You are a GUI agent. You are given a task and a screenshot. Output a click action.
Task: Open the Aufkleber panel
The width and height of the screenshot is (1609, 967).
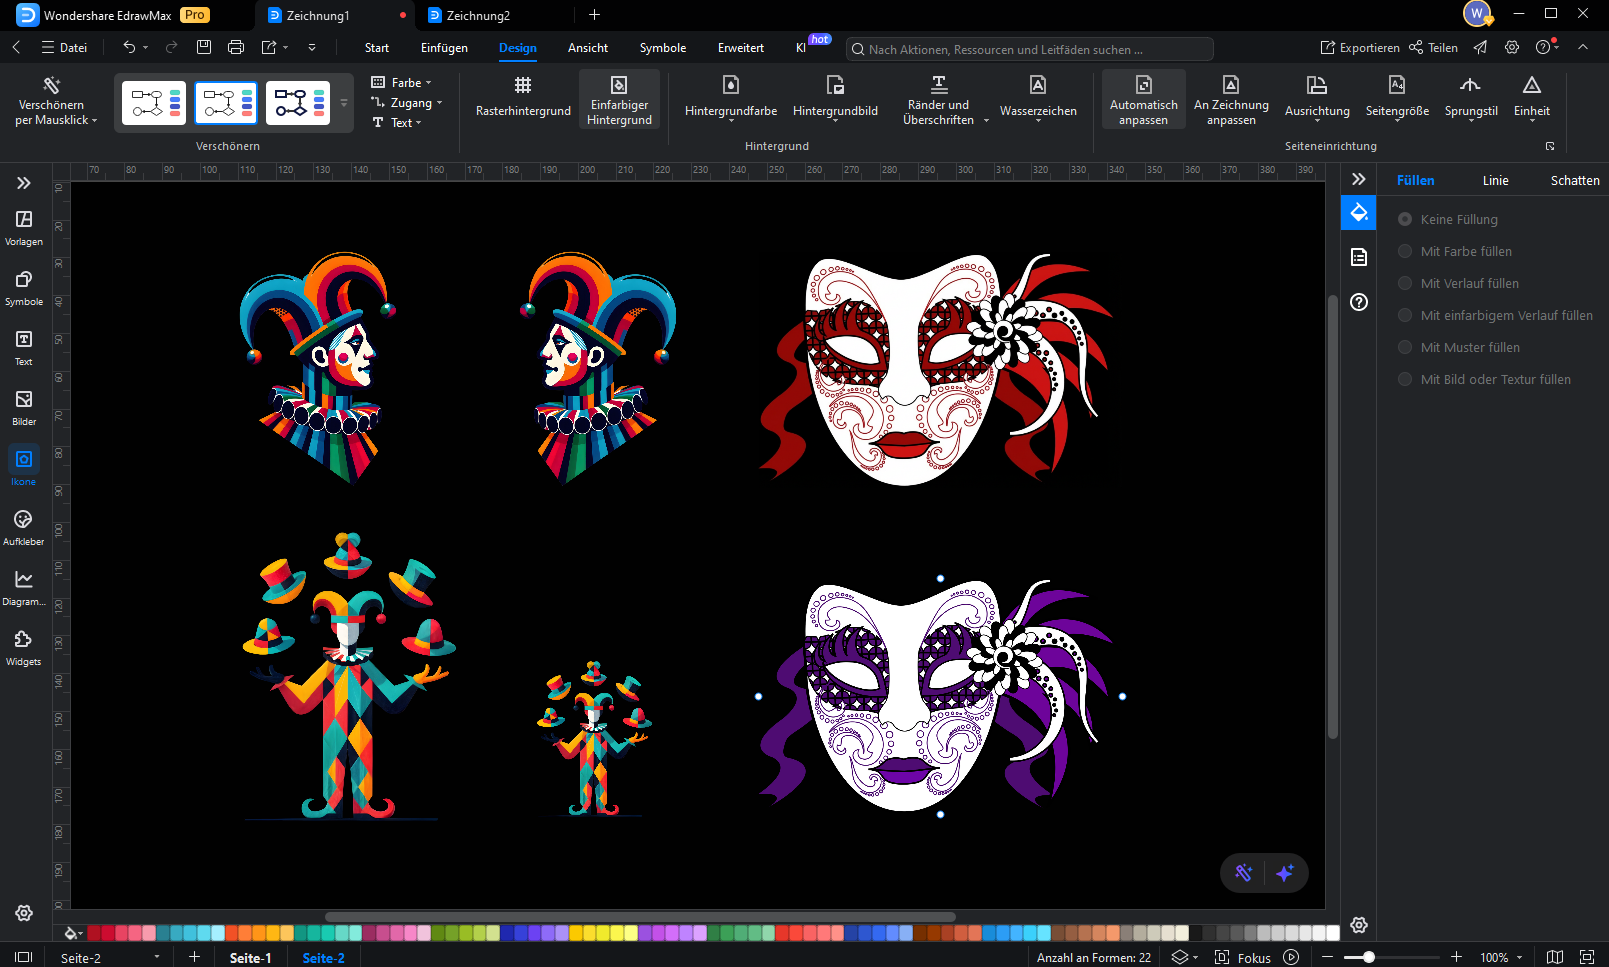tap(23, 528)
